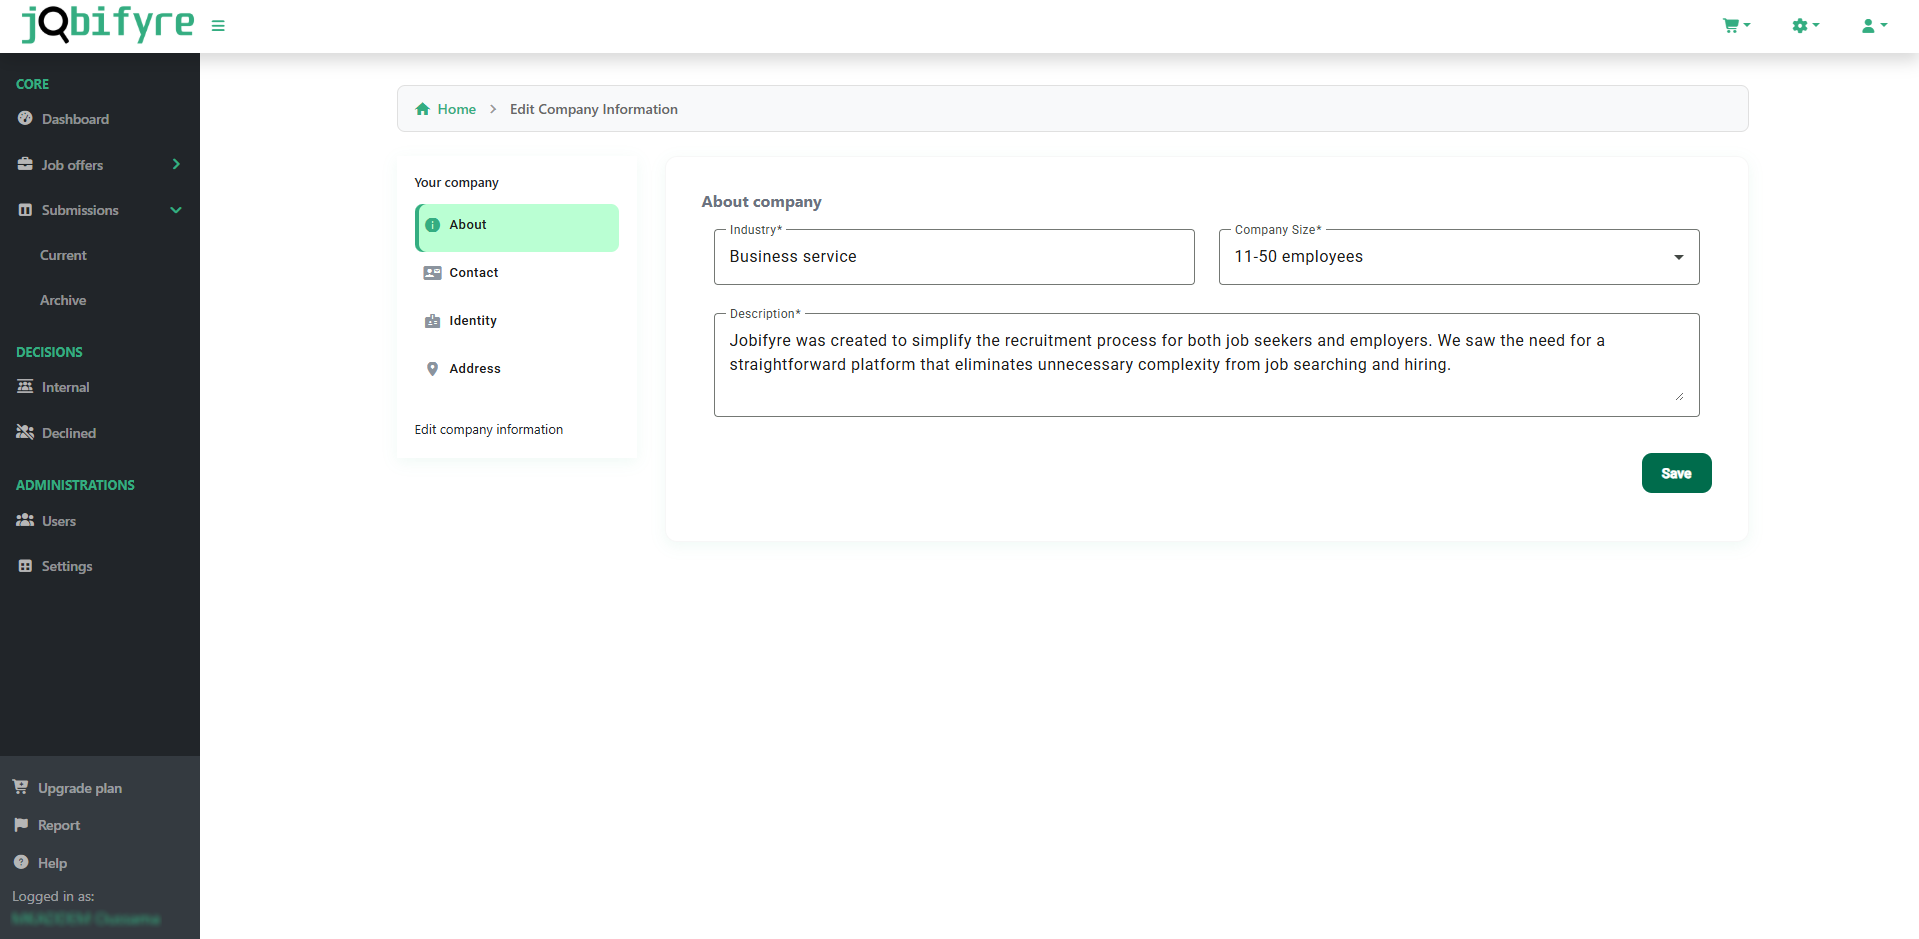Open the Dashboard from sidebar

point(75,119)
